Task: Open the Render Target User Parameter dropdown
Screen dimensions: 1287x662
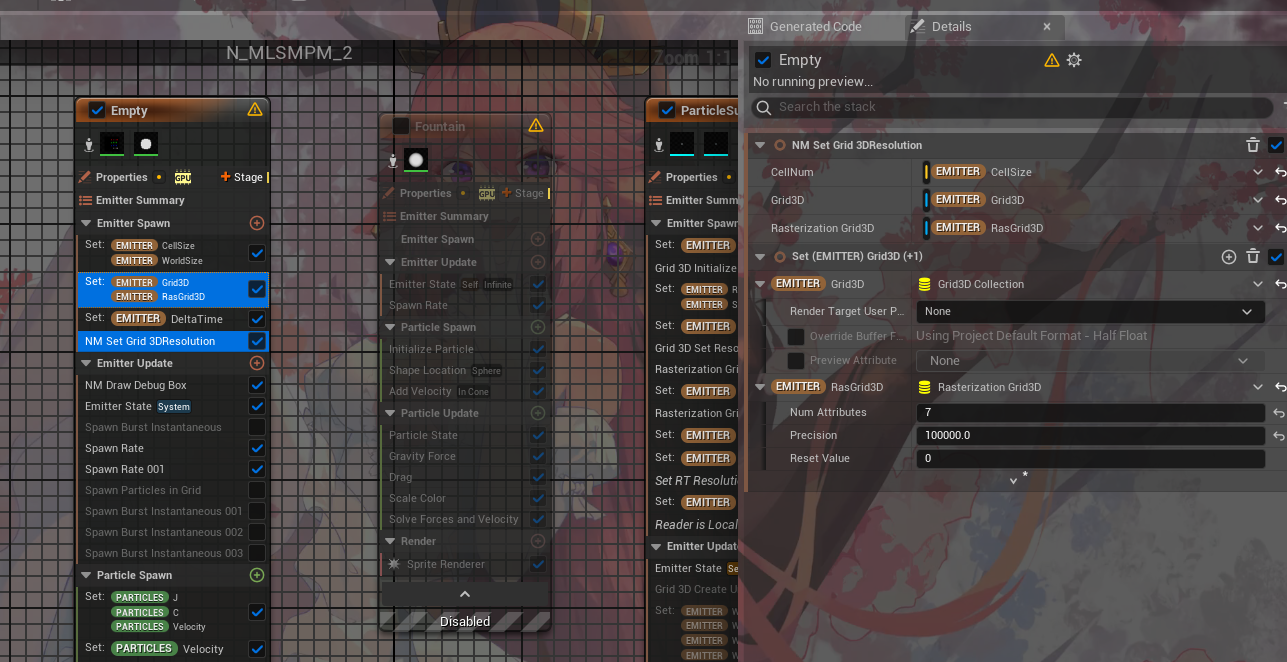Action: pos(1089,312)
